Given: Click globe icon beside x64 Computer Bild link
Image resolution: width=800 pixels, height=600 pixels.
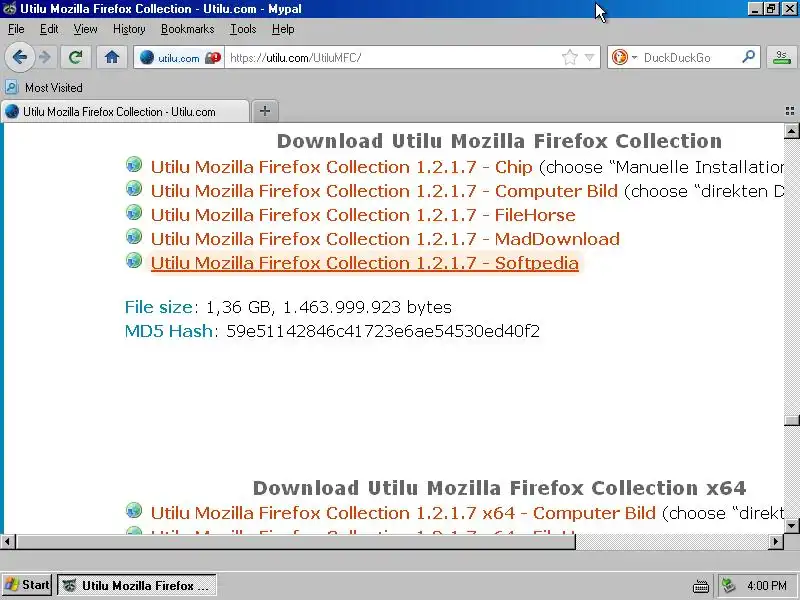Looking at the screenshot, I should coord(134,510).
